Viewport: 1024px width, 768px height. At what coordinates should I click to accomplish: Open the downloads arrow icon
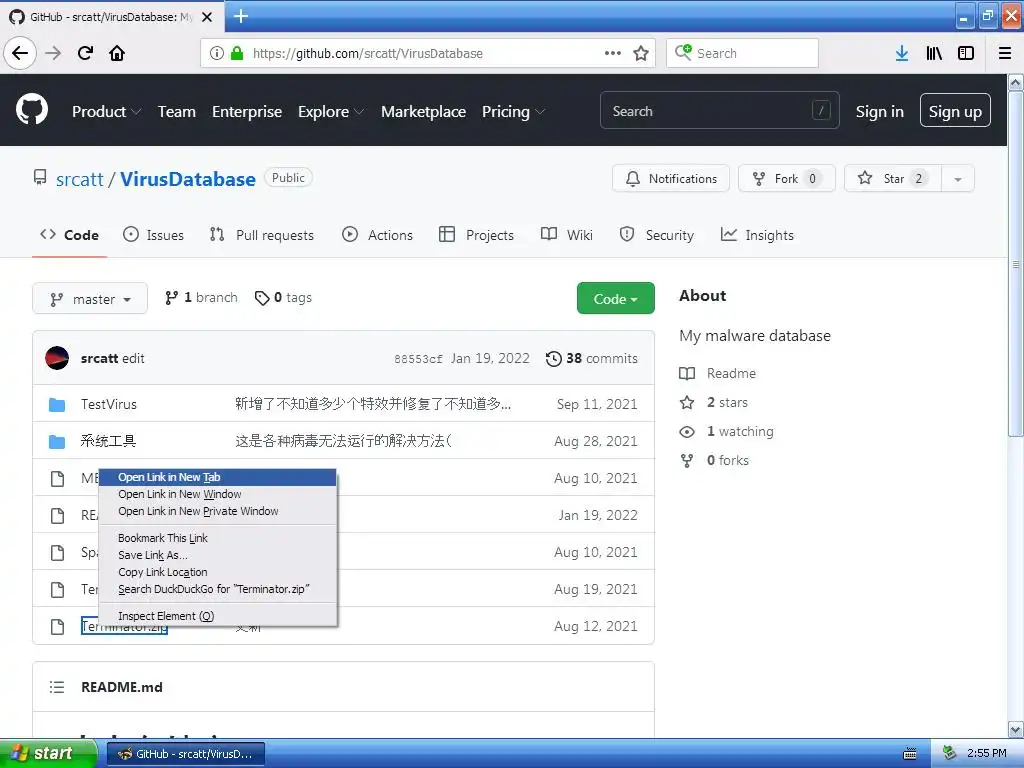[x=902, y=53]
